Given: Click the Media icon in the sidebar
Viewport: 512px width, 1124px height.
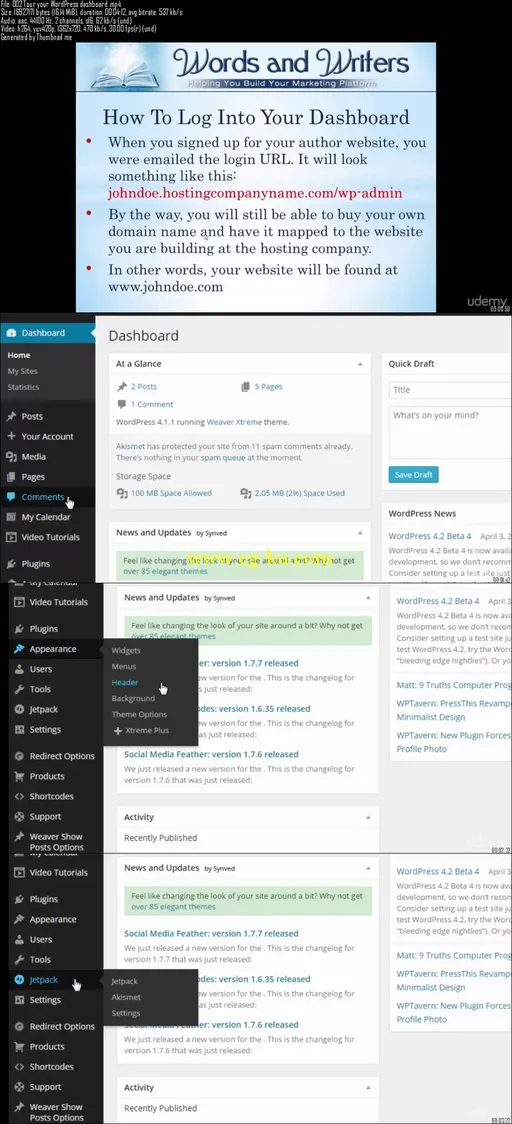Looking at the screenshot, I should [11, 457].
